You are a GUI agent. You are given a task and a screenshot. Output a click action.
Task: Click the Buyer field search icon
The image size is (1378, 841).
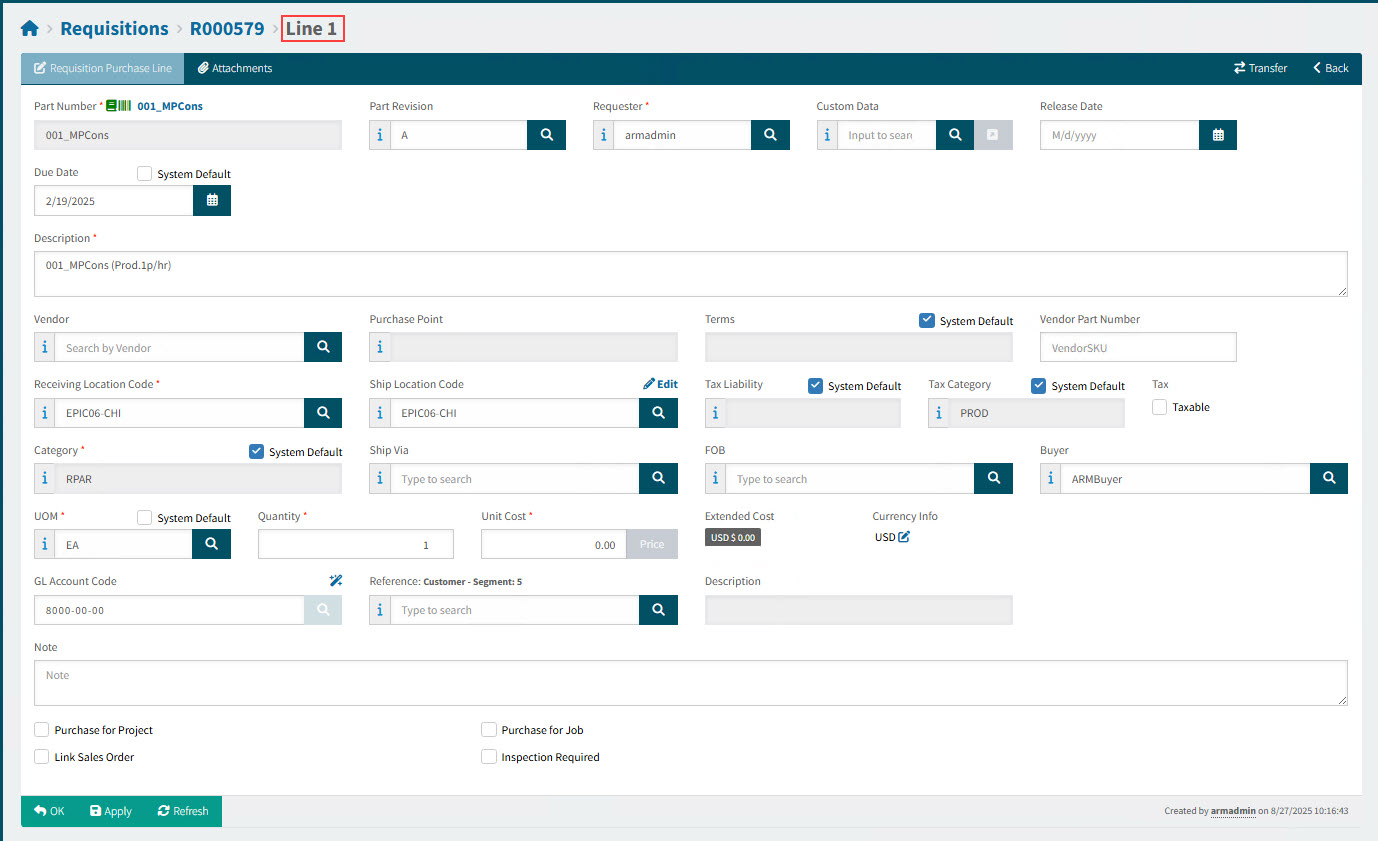coord(1328,479)
